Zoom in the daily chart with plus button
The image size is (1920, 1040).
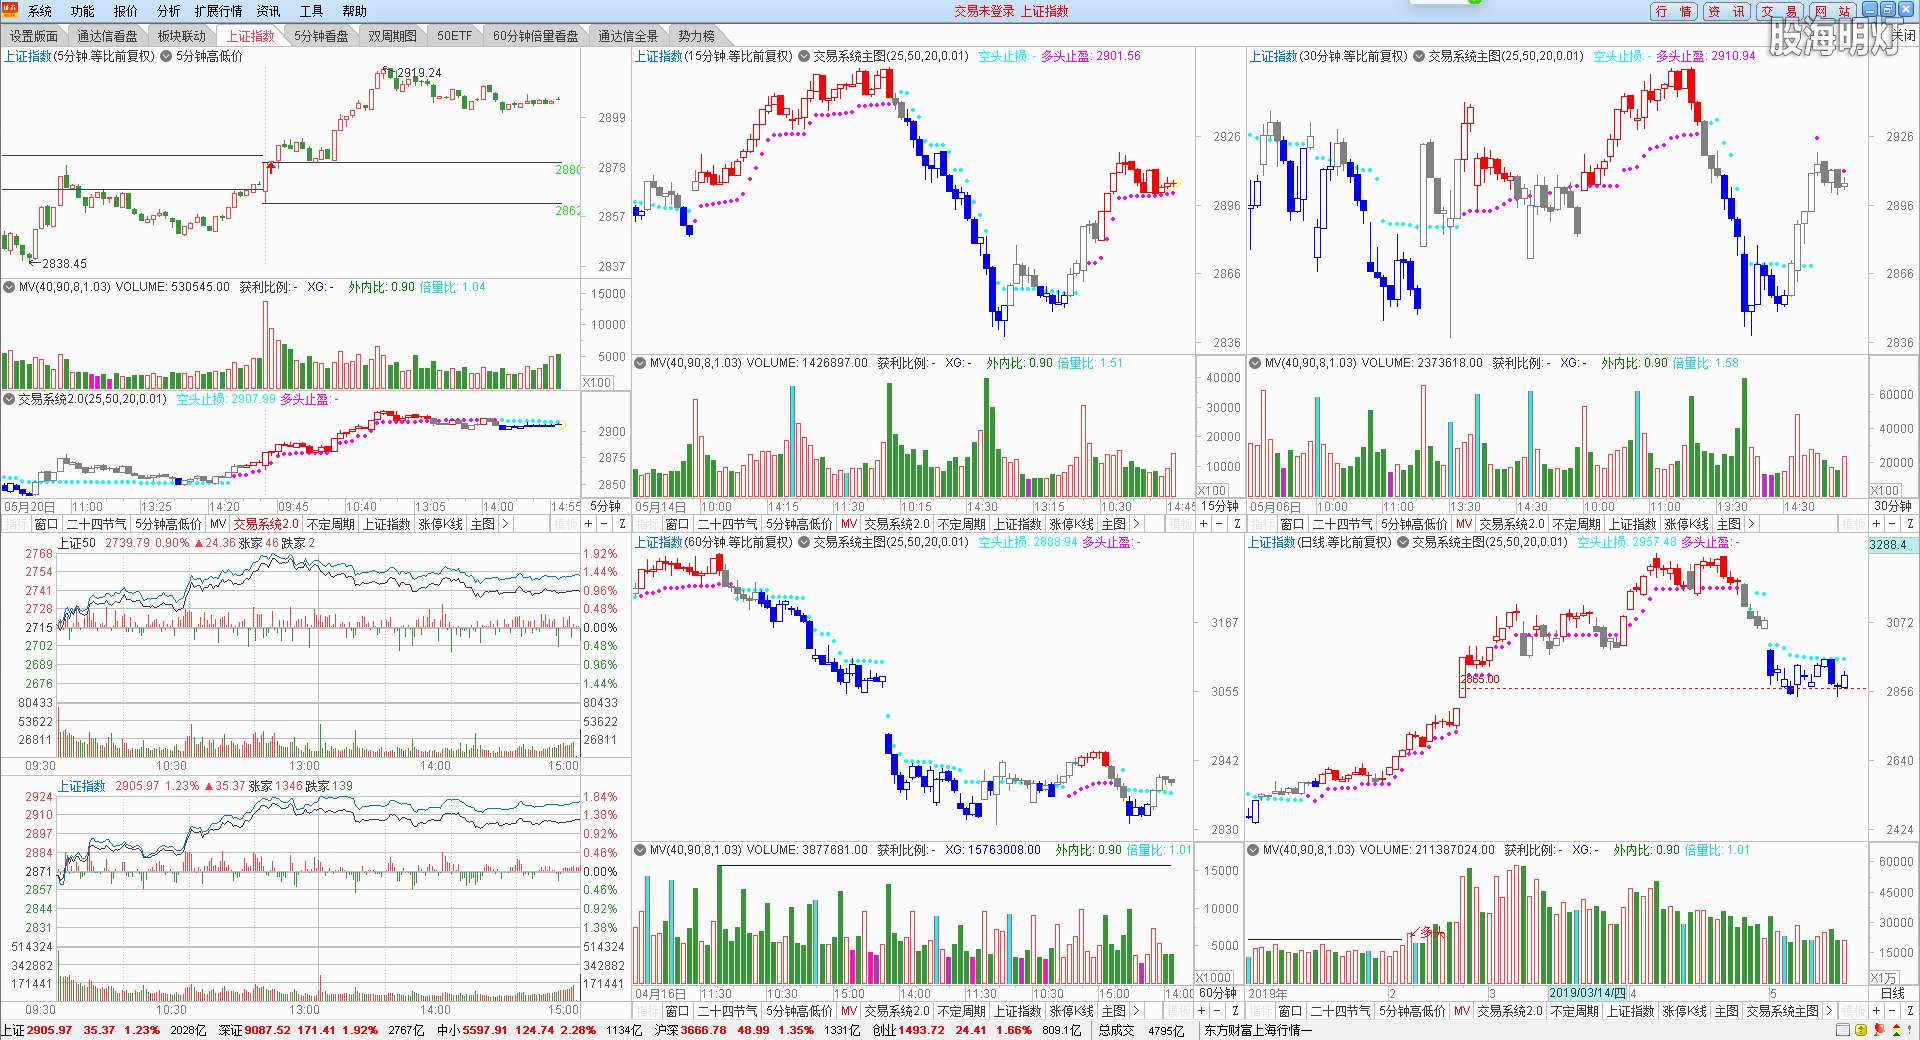(1877, 1011)
